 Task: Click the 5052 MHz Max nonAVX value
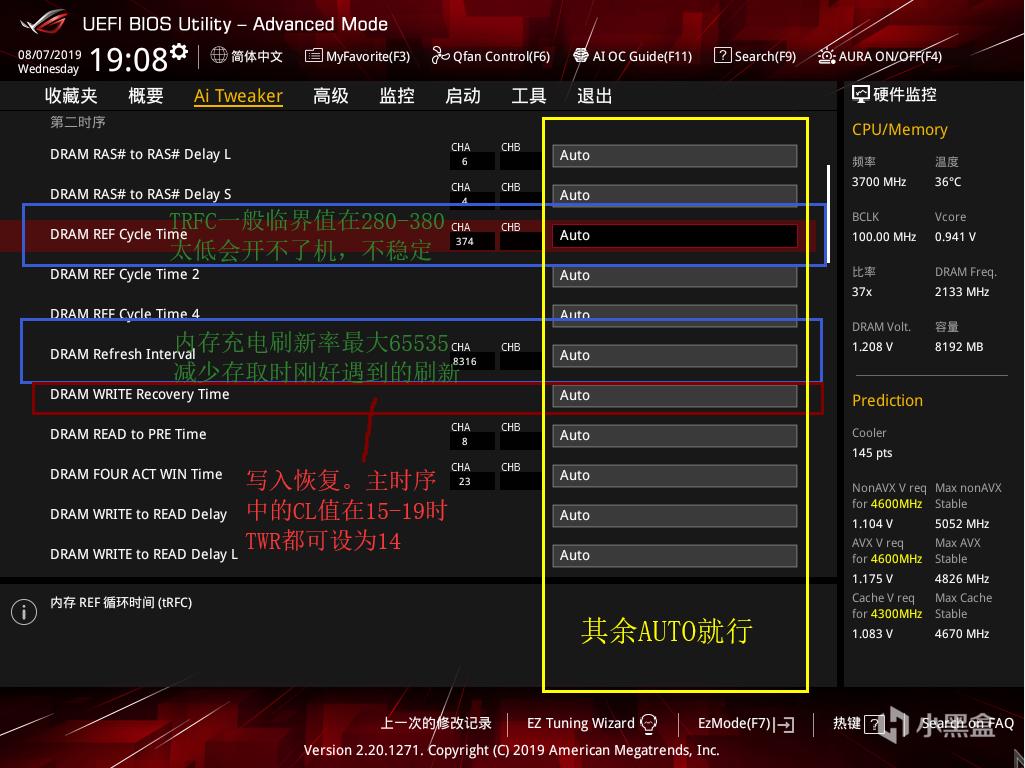tap(962, 524)
